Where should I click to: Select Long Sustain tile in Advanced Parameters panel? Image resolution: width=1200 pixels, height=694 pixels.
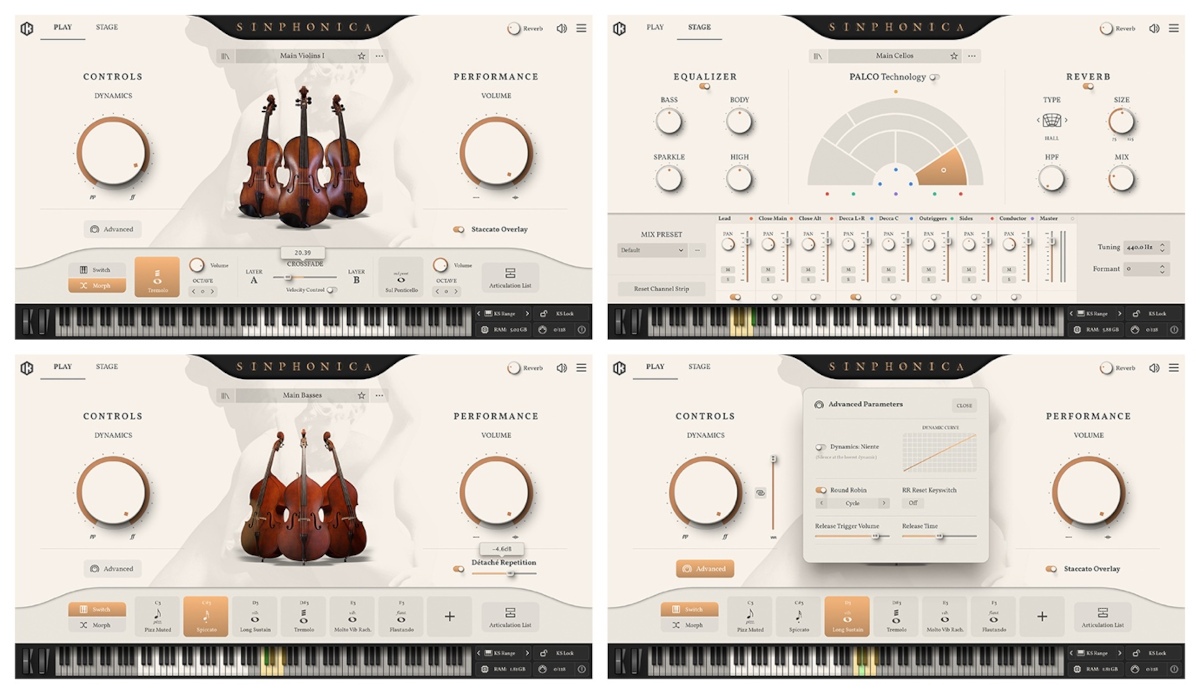(x=847, y=616)
